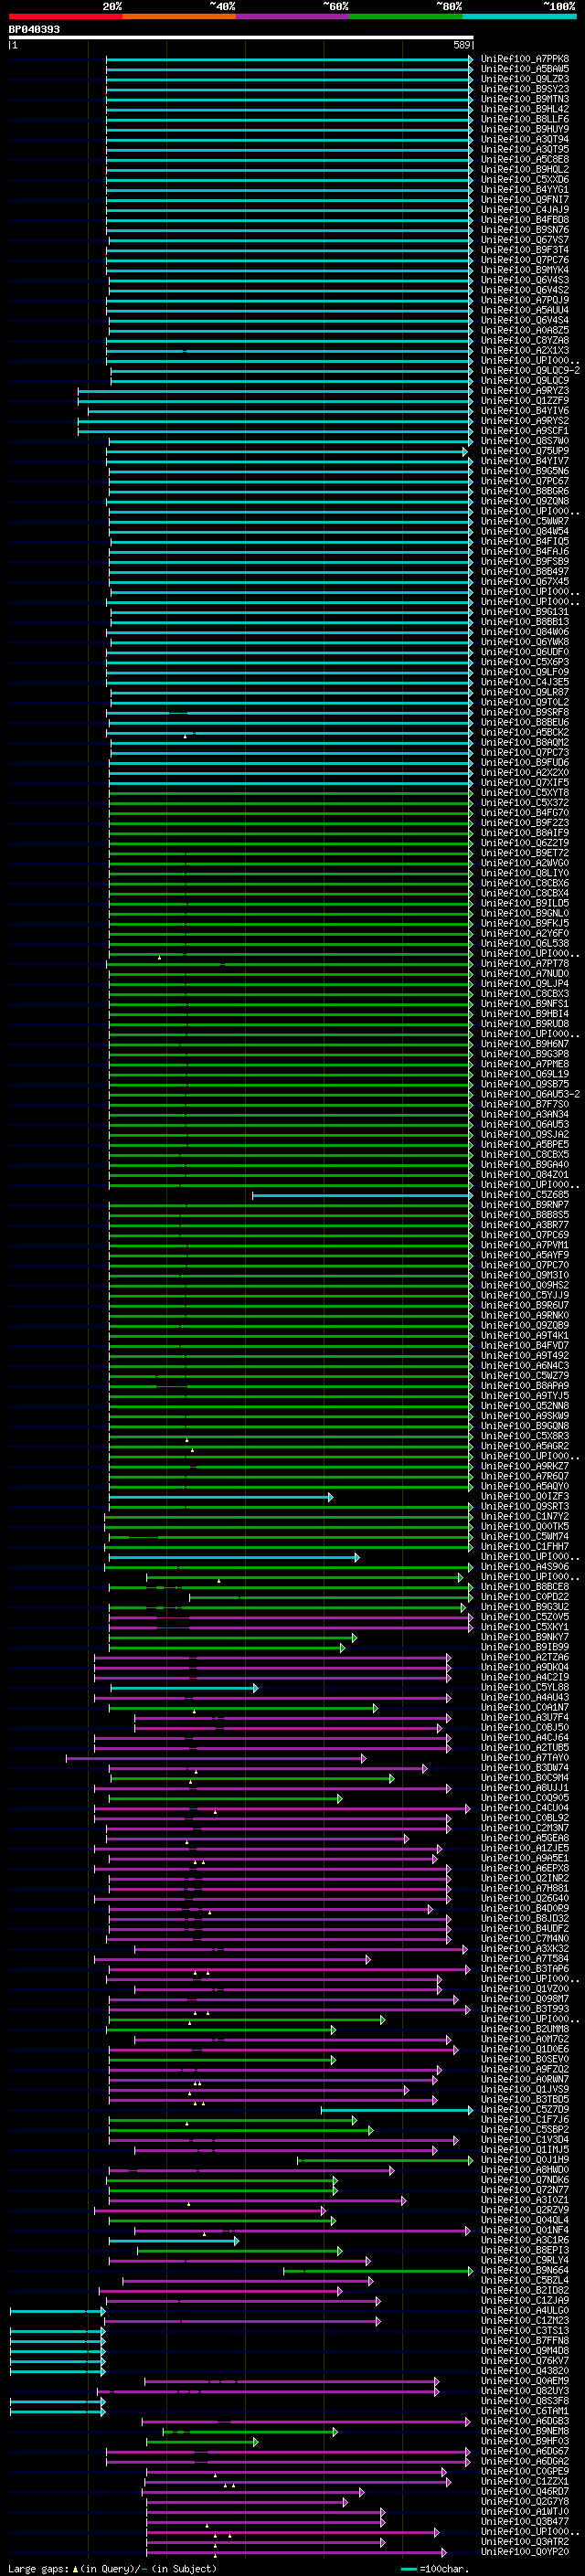Select hit label UniRef100_B4FVD7

[x=524, y=1345]
